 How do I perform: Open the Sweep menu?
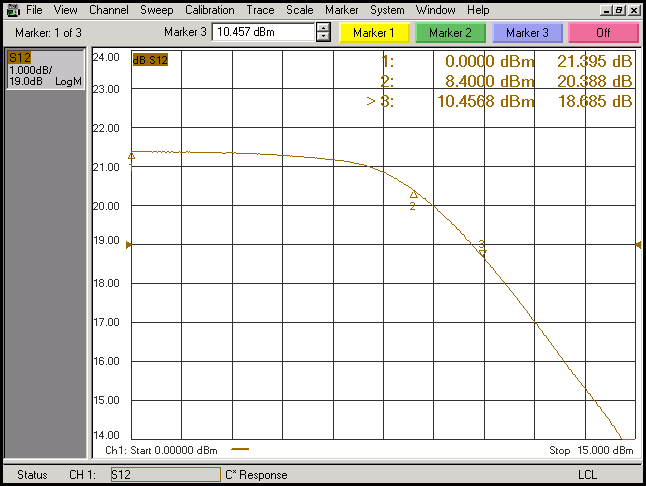click(157, 10)
